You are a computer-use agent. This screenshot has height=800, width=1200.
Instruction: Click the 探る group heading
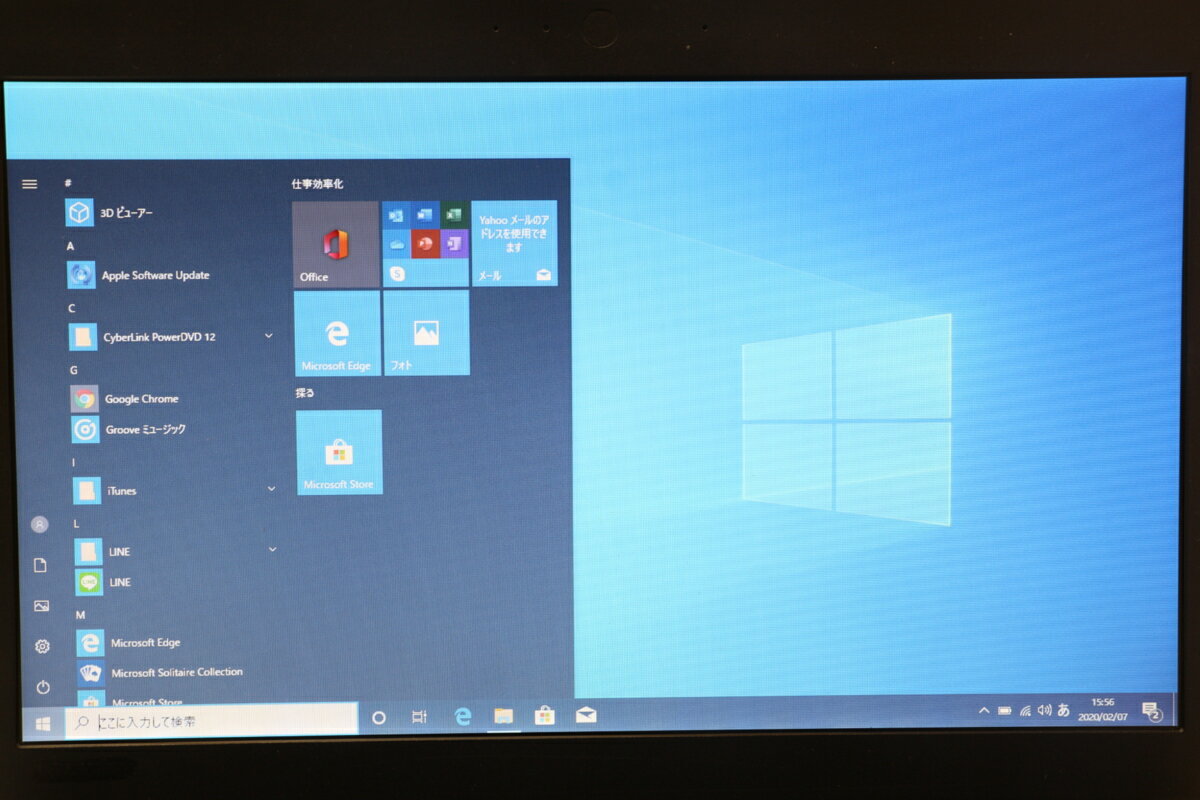coord(305,393)
